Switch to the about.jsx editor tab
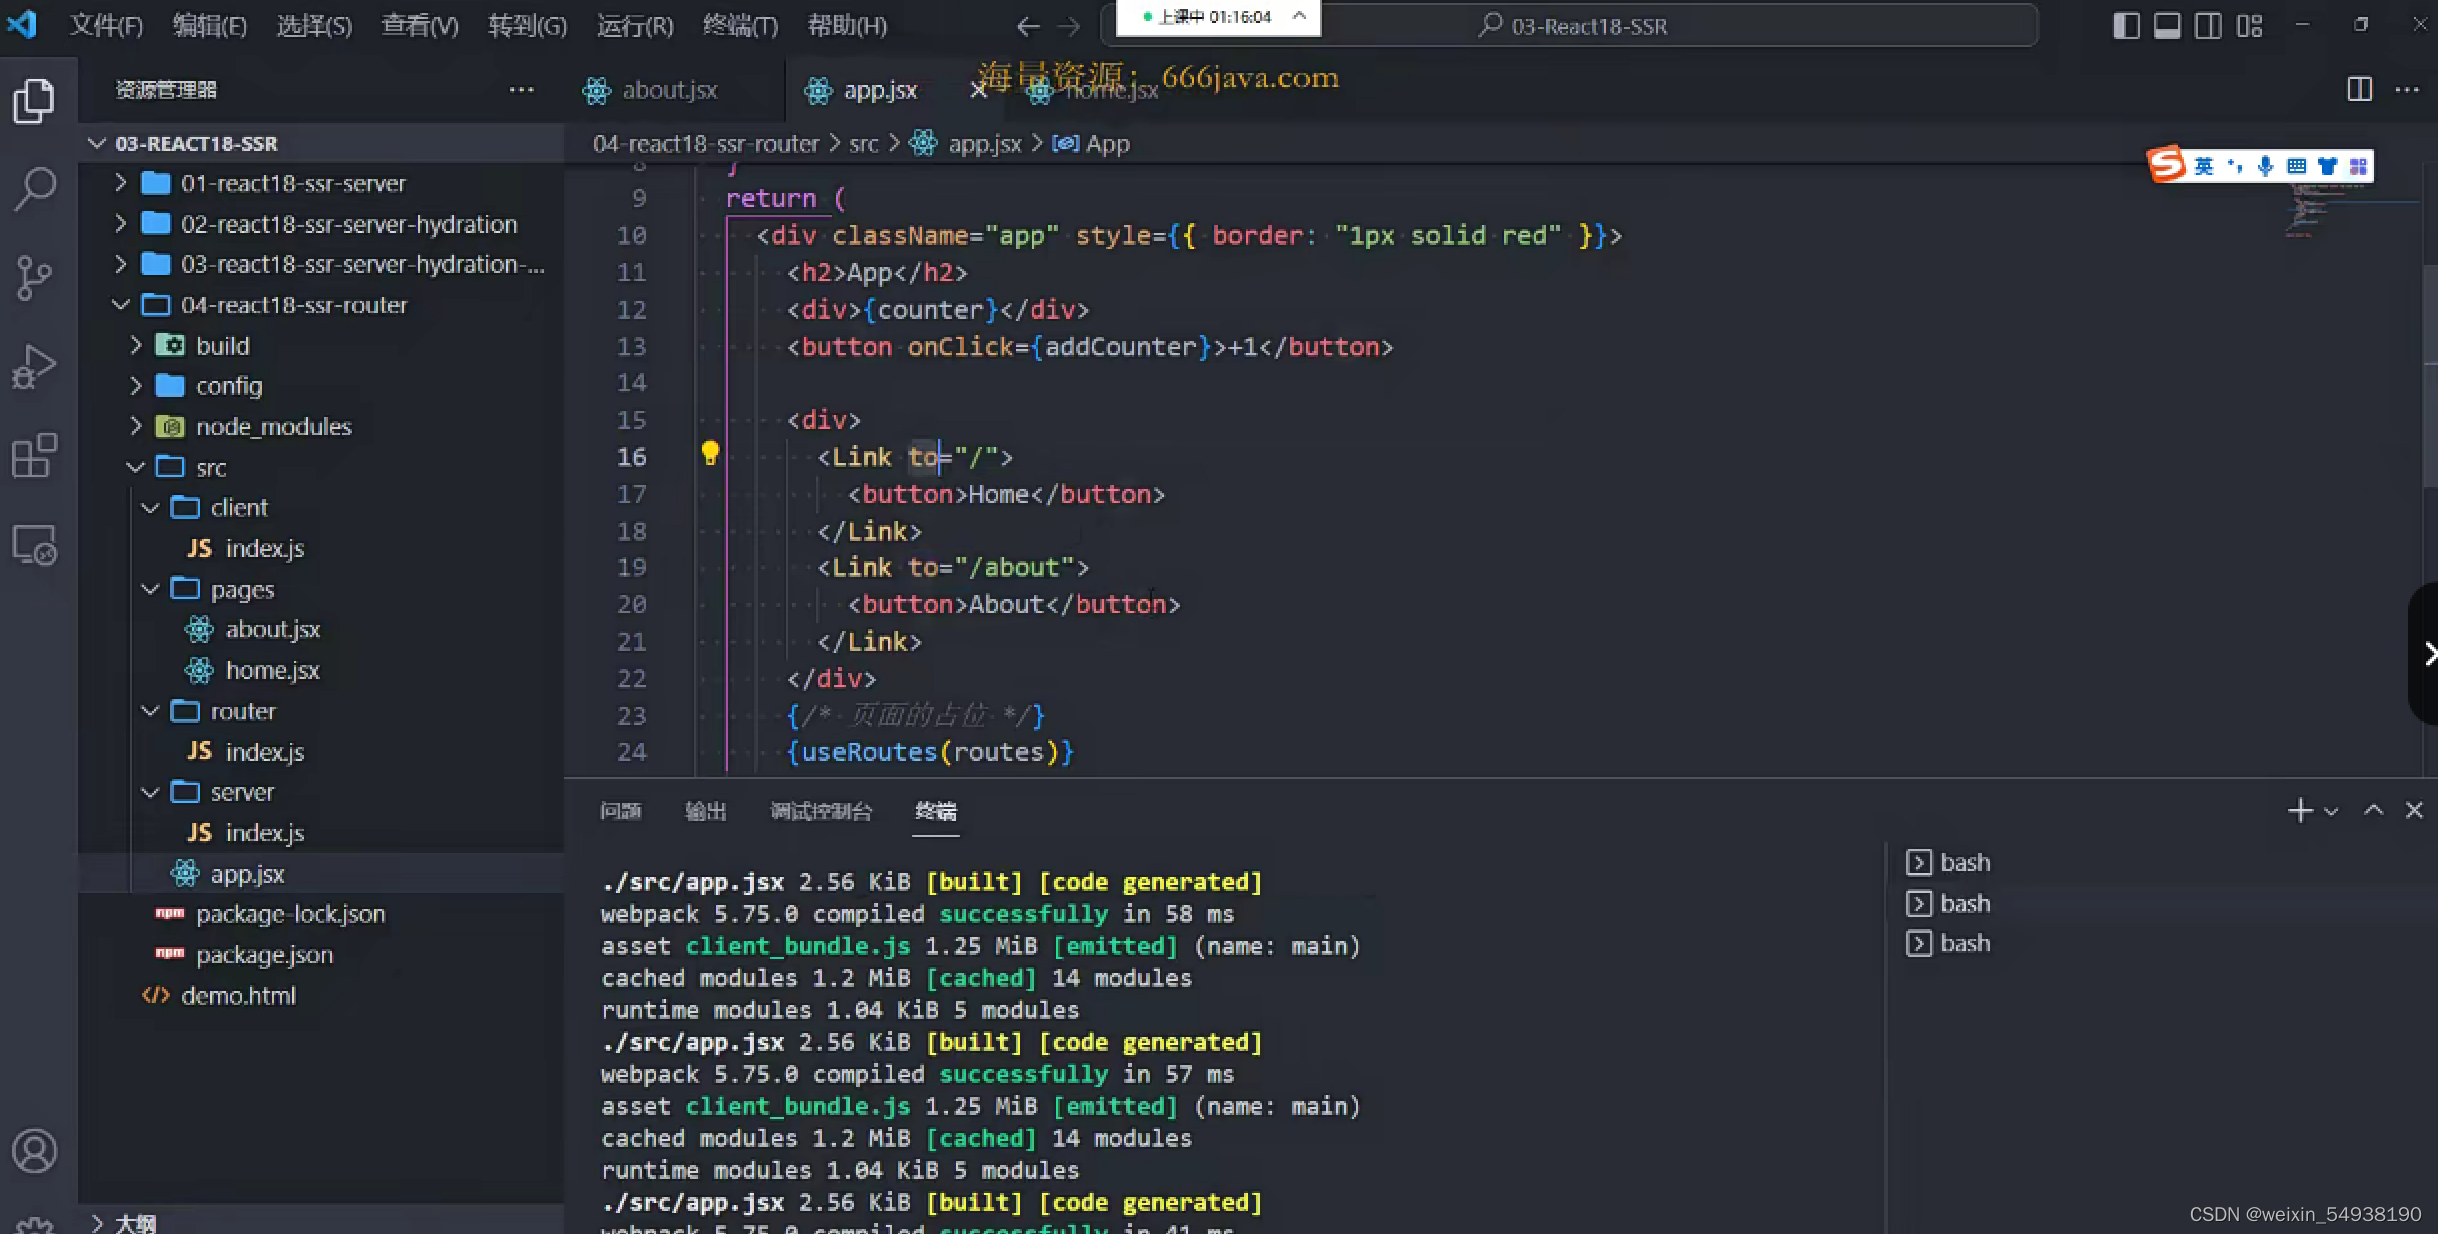Screen dimensions: 2438x1234 669,90
